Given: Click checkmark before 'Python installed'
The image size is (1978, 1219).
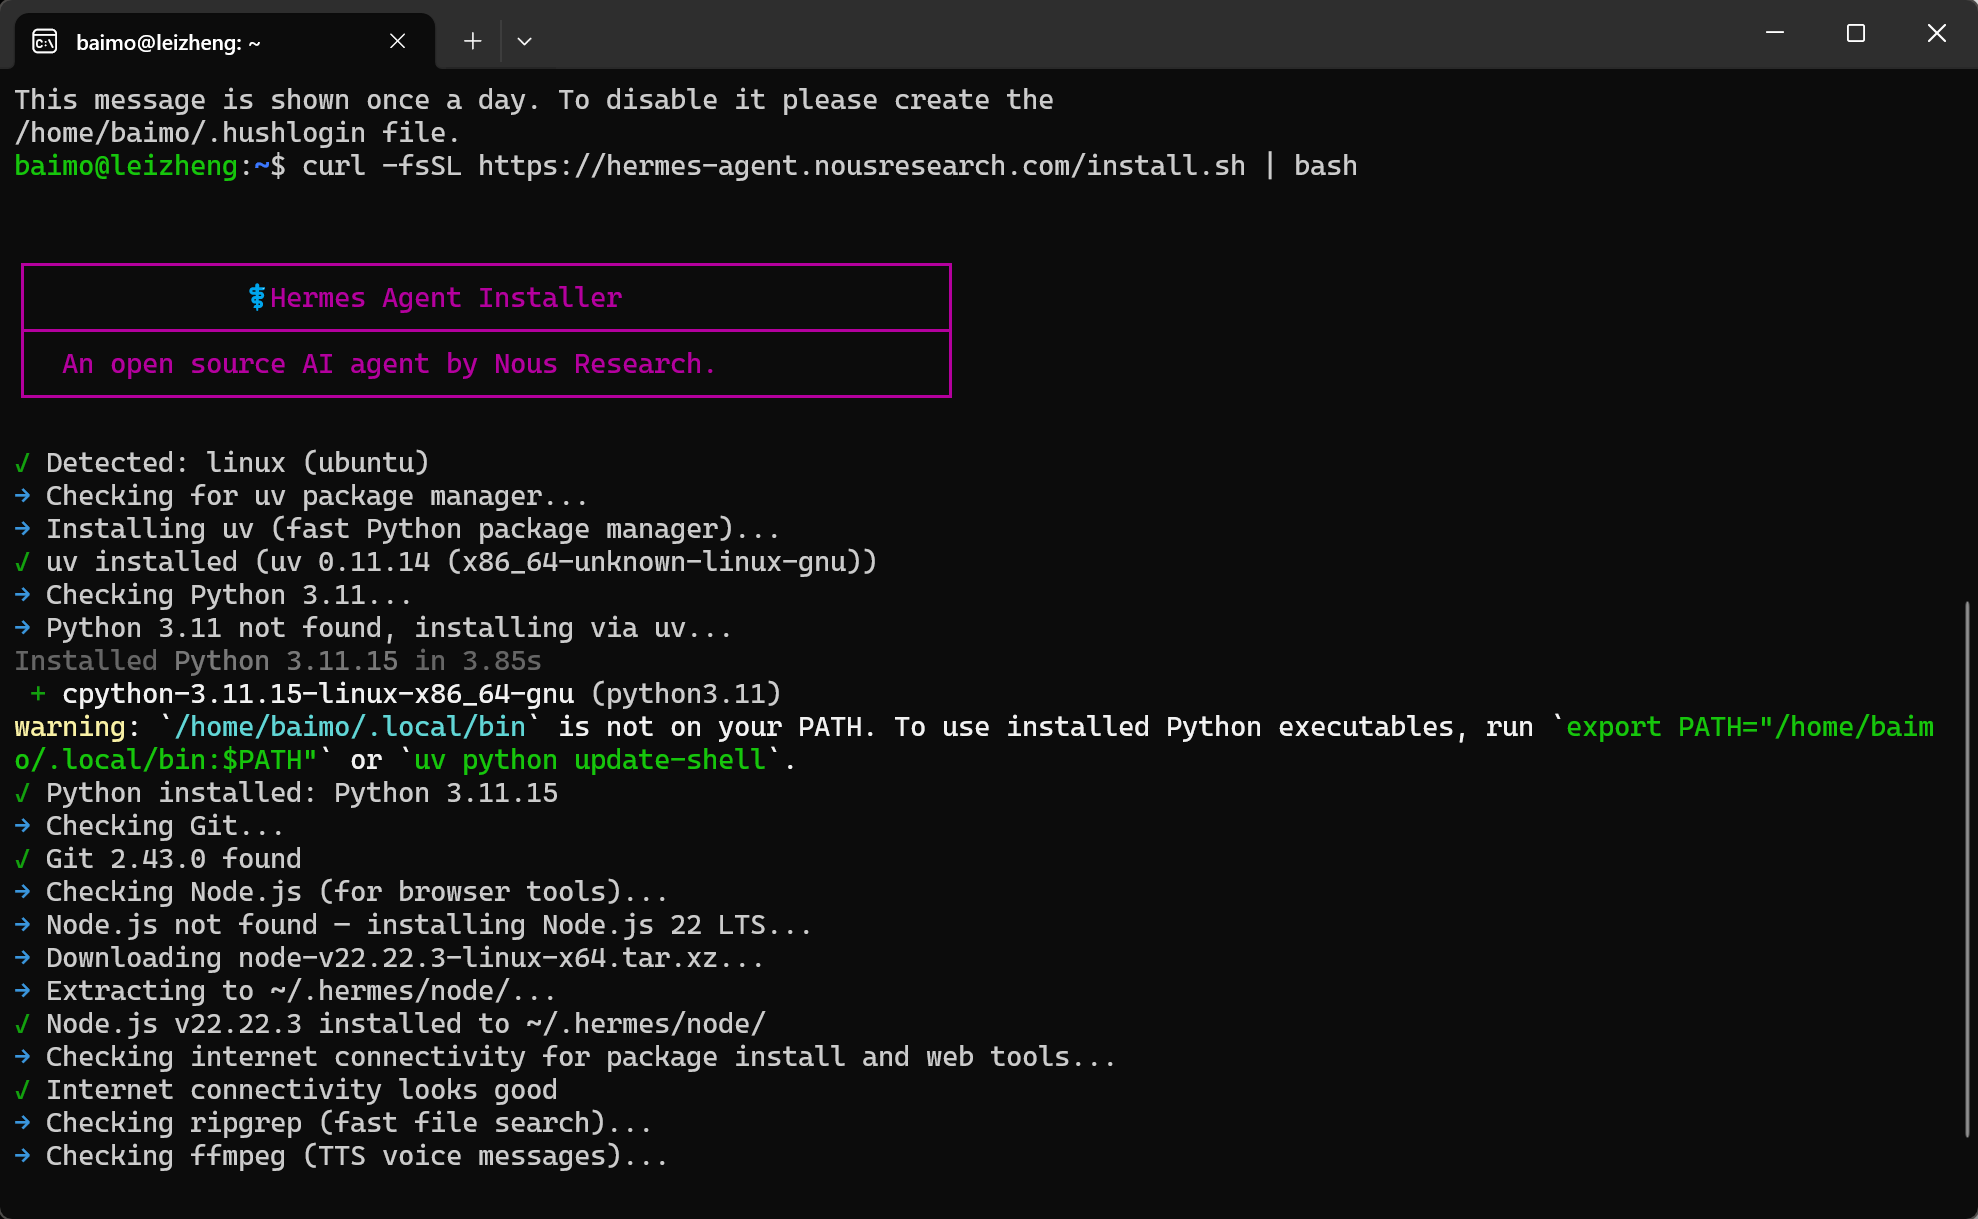Looking at the screenshot, I should coord(23,793).
